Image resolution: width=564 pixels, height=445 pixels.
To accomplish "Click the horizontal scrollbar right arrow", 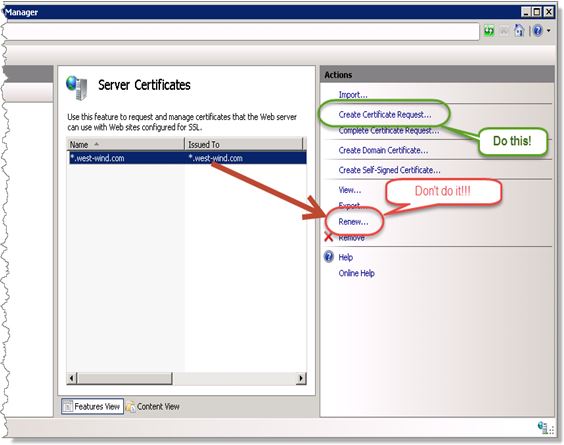I will (x=301, y=378).
